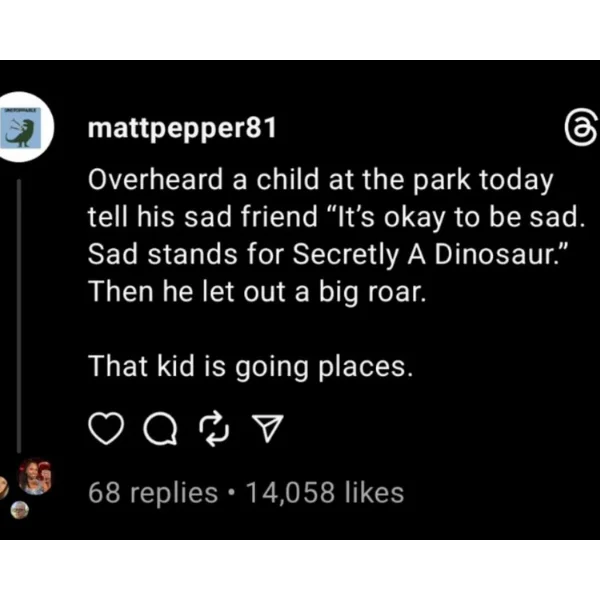Screen dimensions: 600x600
Task: Click the dot separator between replies and likes
Action: (x=232, y=493)
